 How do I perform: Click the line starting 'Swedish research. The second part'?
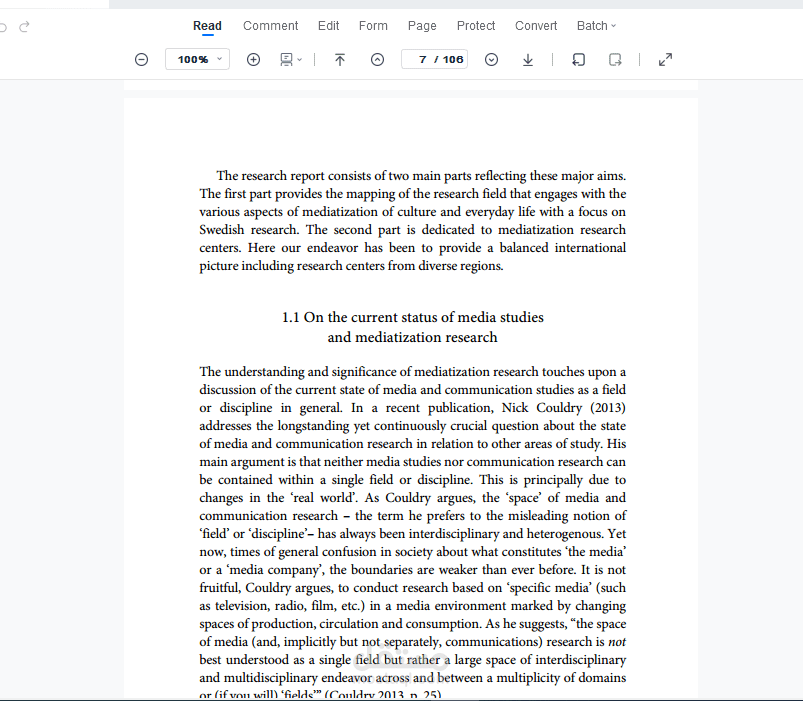click(x=413, y=229)
